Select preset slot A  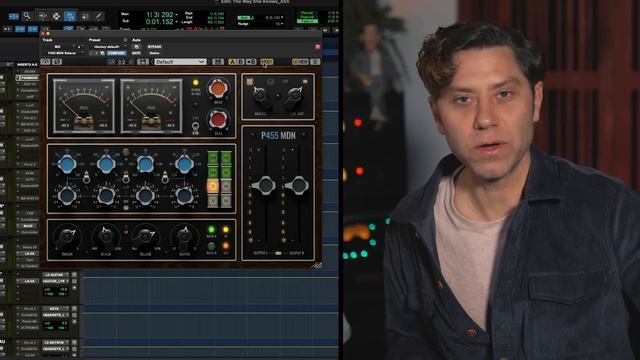[x=232, y=62]
